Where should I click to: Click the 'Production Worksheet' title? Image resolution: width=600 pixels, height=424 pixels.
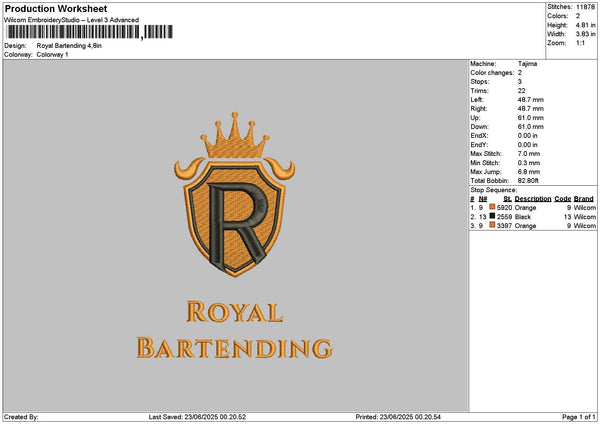pos(56,8)
